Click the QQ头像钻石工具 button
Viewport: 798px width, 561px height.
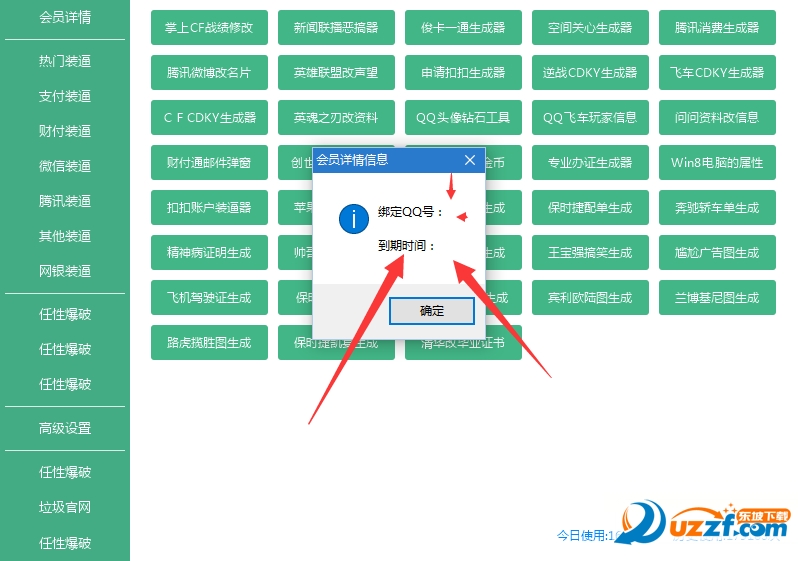coord(463,118)
